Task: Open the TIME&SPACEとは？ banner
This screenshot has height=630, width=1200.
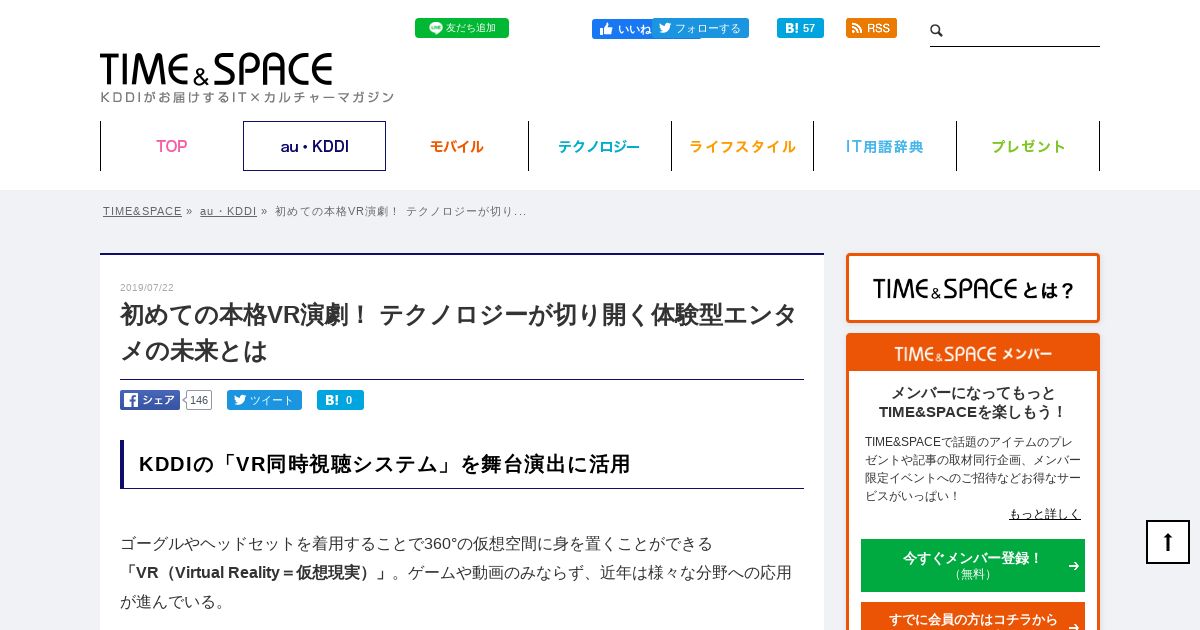Action: tap(973, 288)
